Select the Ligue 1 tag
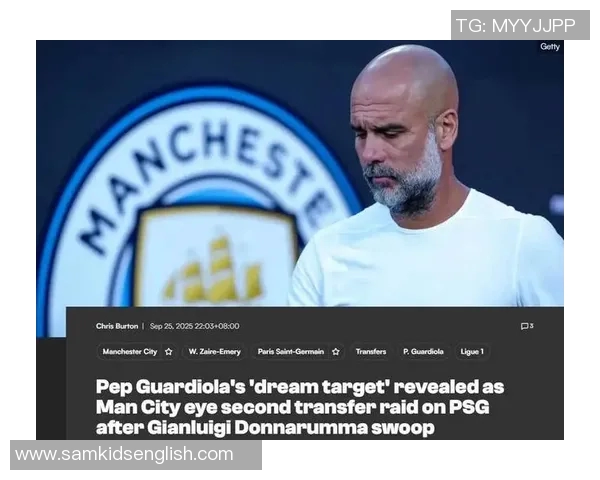The height and width of the screenshot is (480, 600). point(472,352)
